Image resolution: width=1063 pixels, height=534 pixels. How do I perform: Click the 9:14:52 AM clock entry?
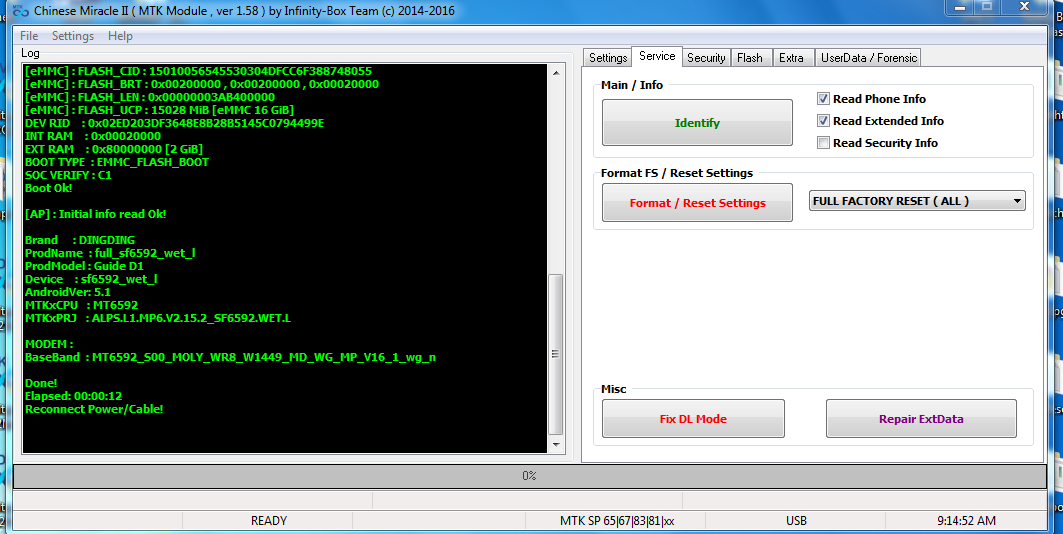tap(966, 520)
